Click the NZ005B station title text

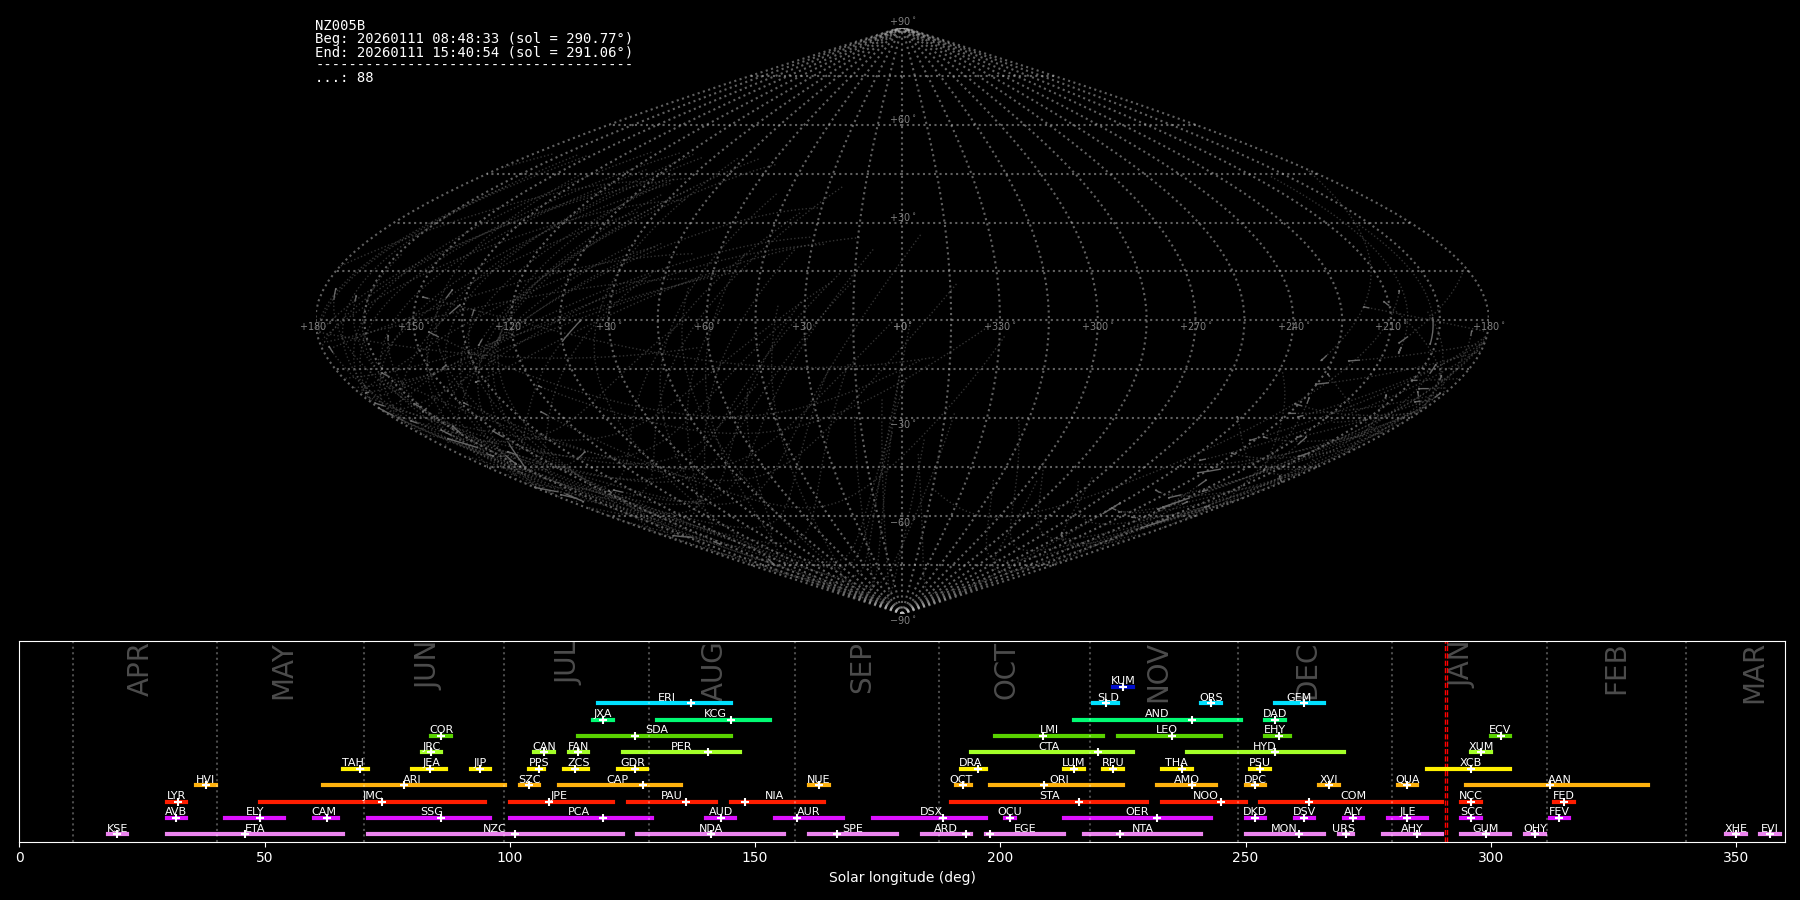340,26
